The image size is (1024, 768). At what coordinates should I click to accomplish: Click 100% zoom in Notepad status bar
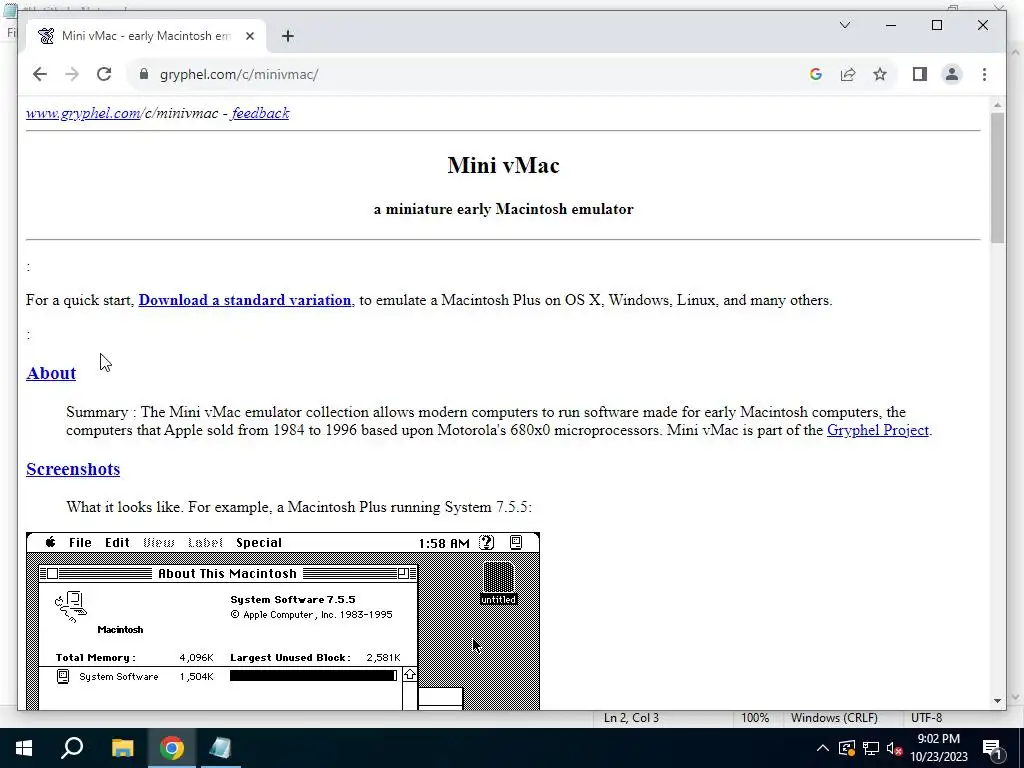tap(755, 718)
